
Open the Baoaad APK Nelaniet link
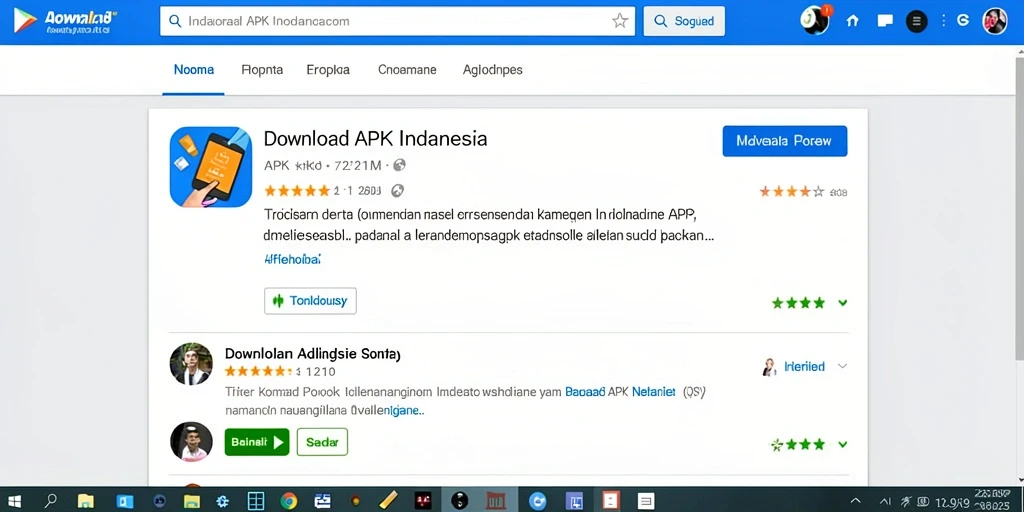click(621, 392)
